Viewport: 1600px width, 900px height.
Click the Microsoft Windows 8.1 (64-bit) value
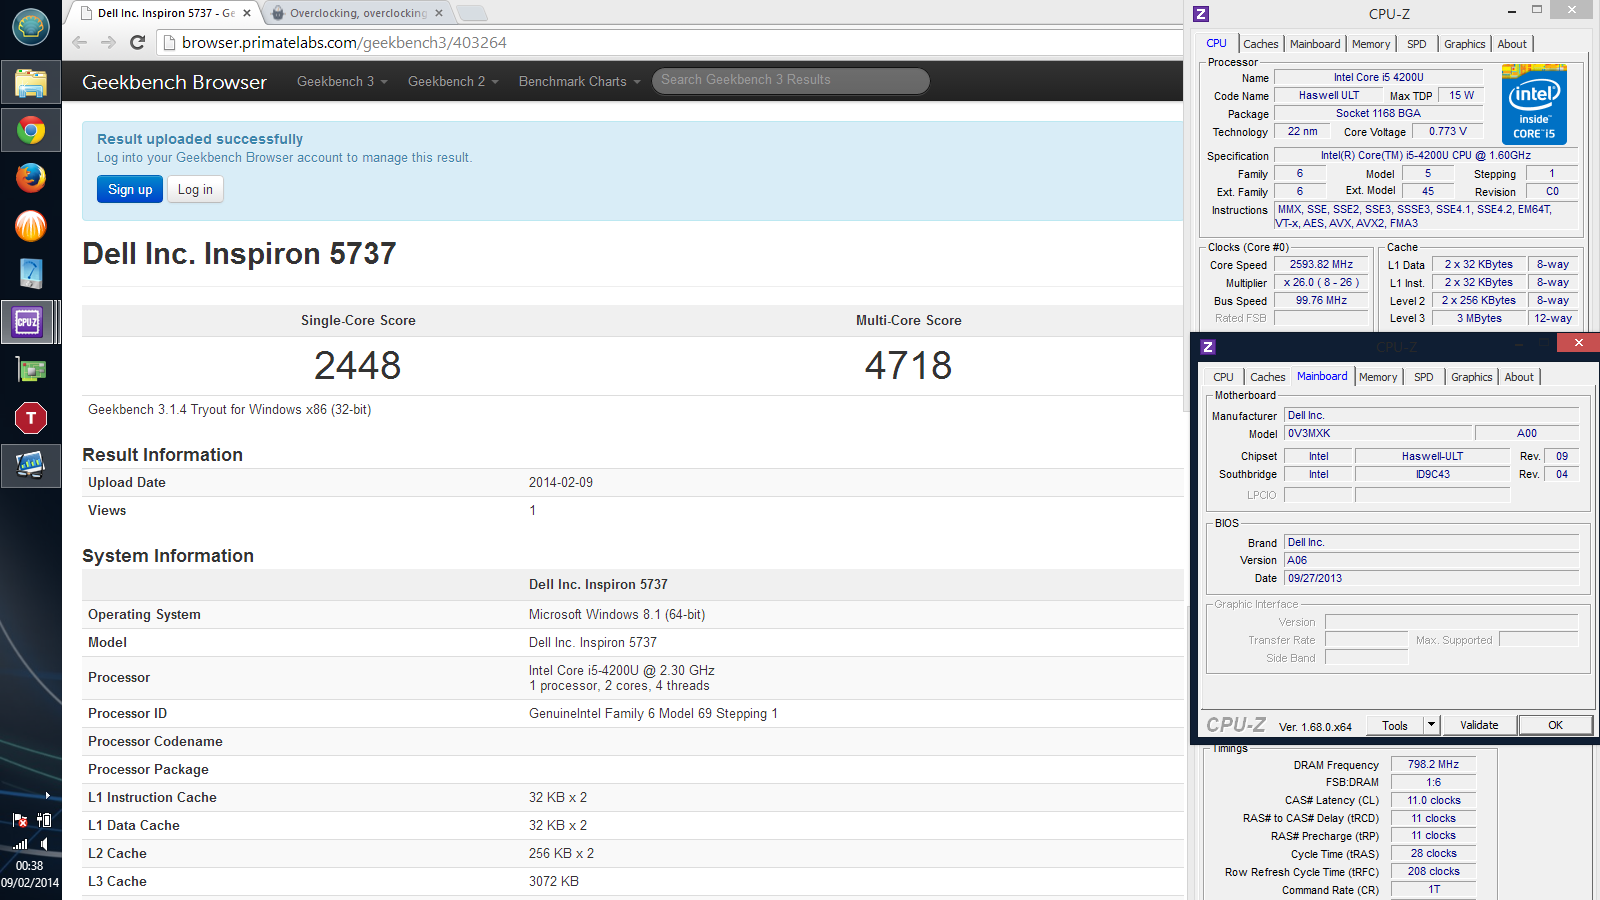tap(617, 614)
